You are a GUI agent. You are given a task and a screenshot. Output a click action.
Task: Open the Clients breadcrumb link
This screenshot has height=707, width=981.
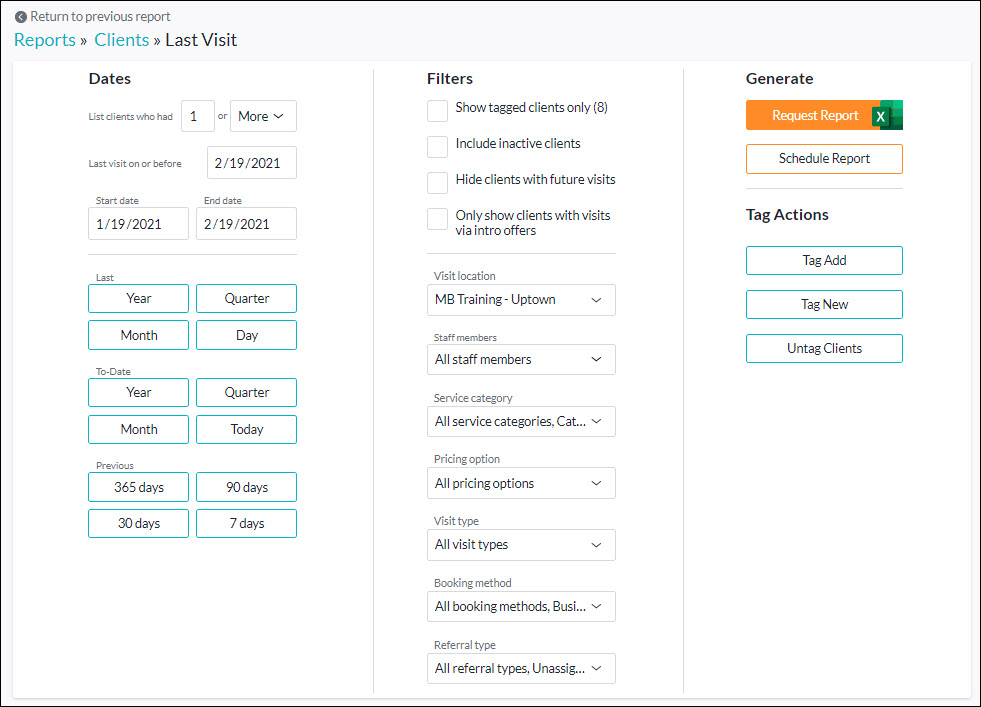121,40
